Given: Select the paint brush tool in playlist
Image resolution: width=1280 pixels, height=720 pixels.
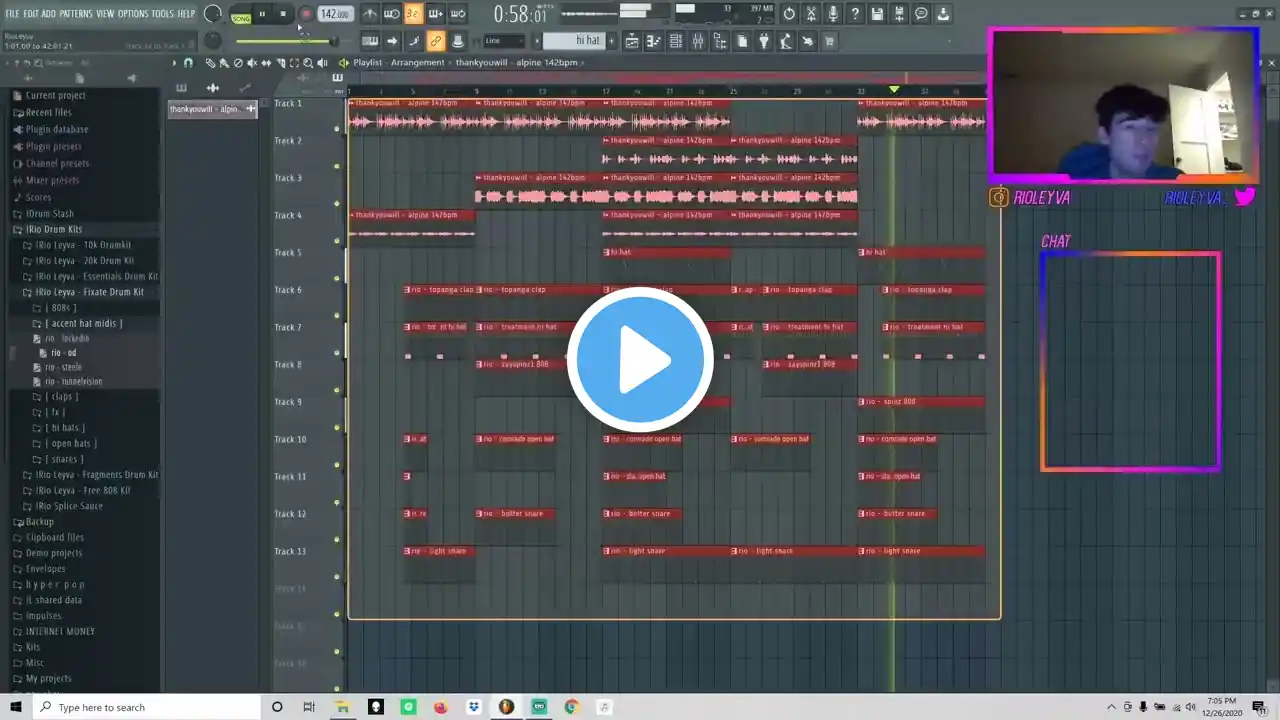Looking at the screenshot, I should [224, 63].
